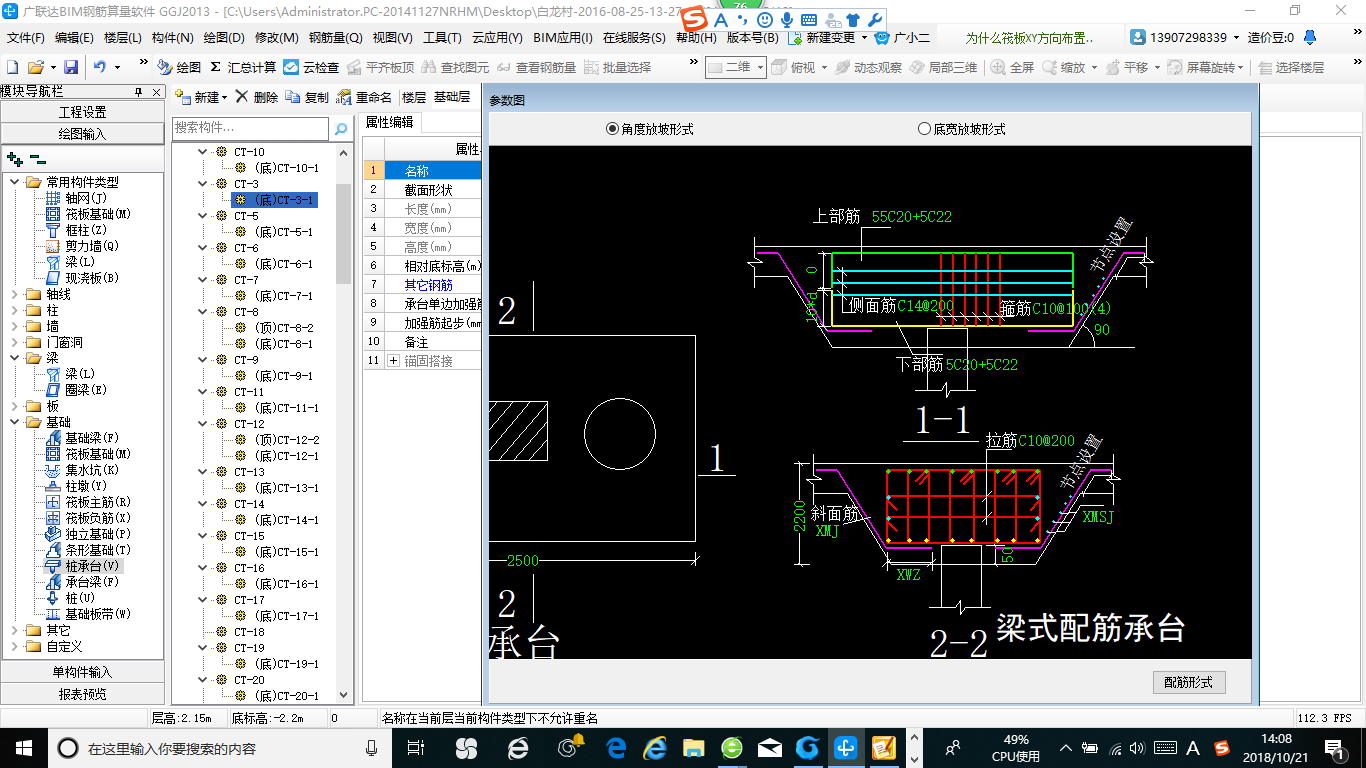Collapse the CT-12 node in component list
Screen dimensions: 1366x768
click(203, 424)
